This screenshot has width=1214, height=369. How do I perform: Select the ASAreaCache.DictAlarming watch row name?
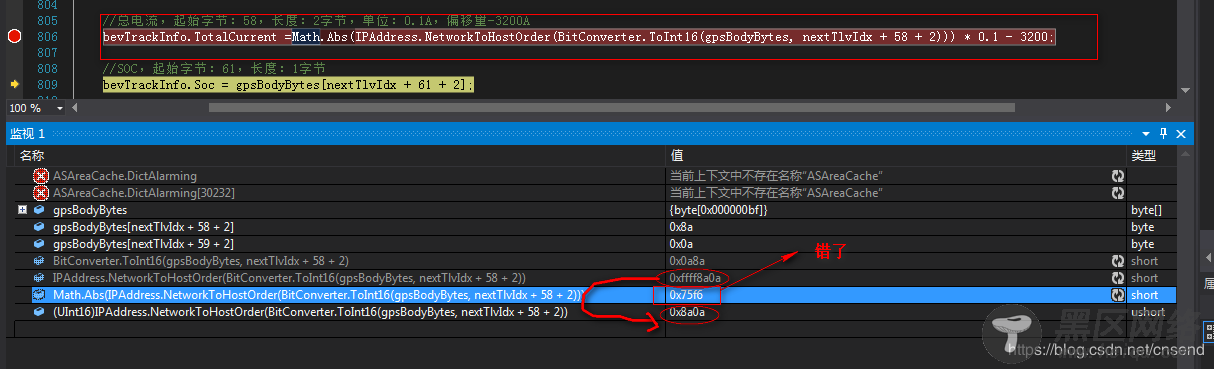click(x=125, y=176)
